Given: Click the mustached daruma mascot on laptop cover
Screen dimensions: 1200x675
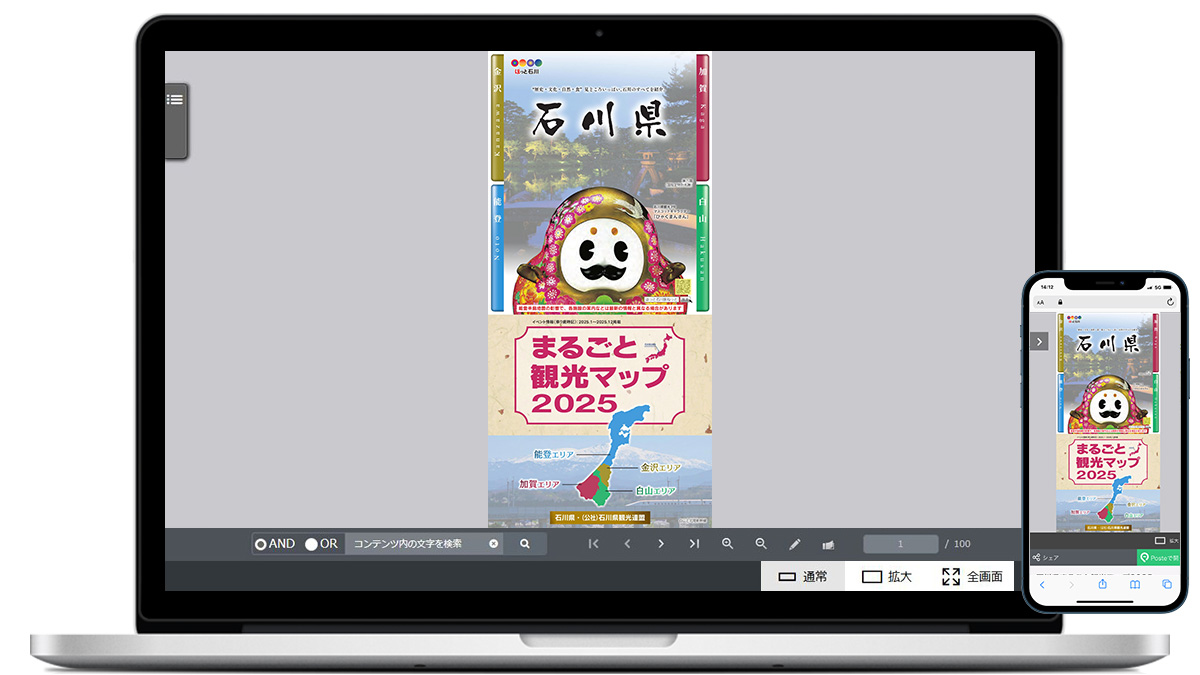Looking at the screenshot, I should (x=600, y=250).
